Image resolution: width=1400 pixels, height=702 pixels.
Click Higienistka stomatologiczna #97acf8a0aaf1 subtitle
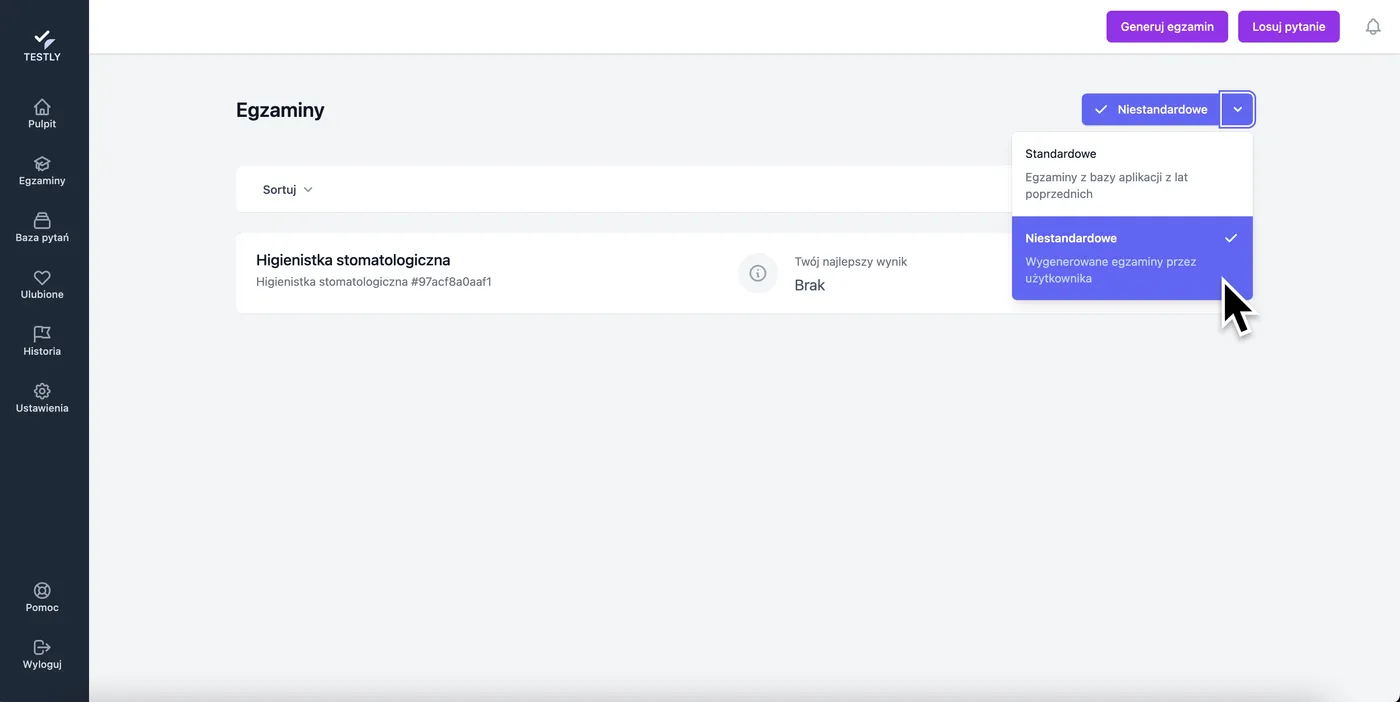pos(374,282)
